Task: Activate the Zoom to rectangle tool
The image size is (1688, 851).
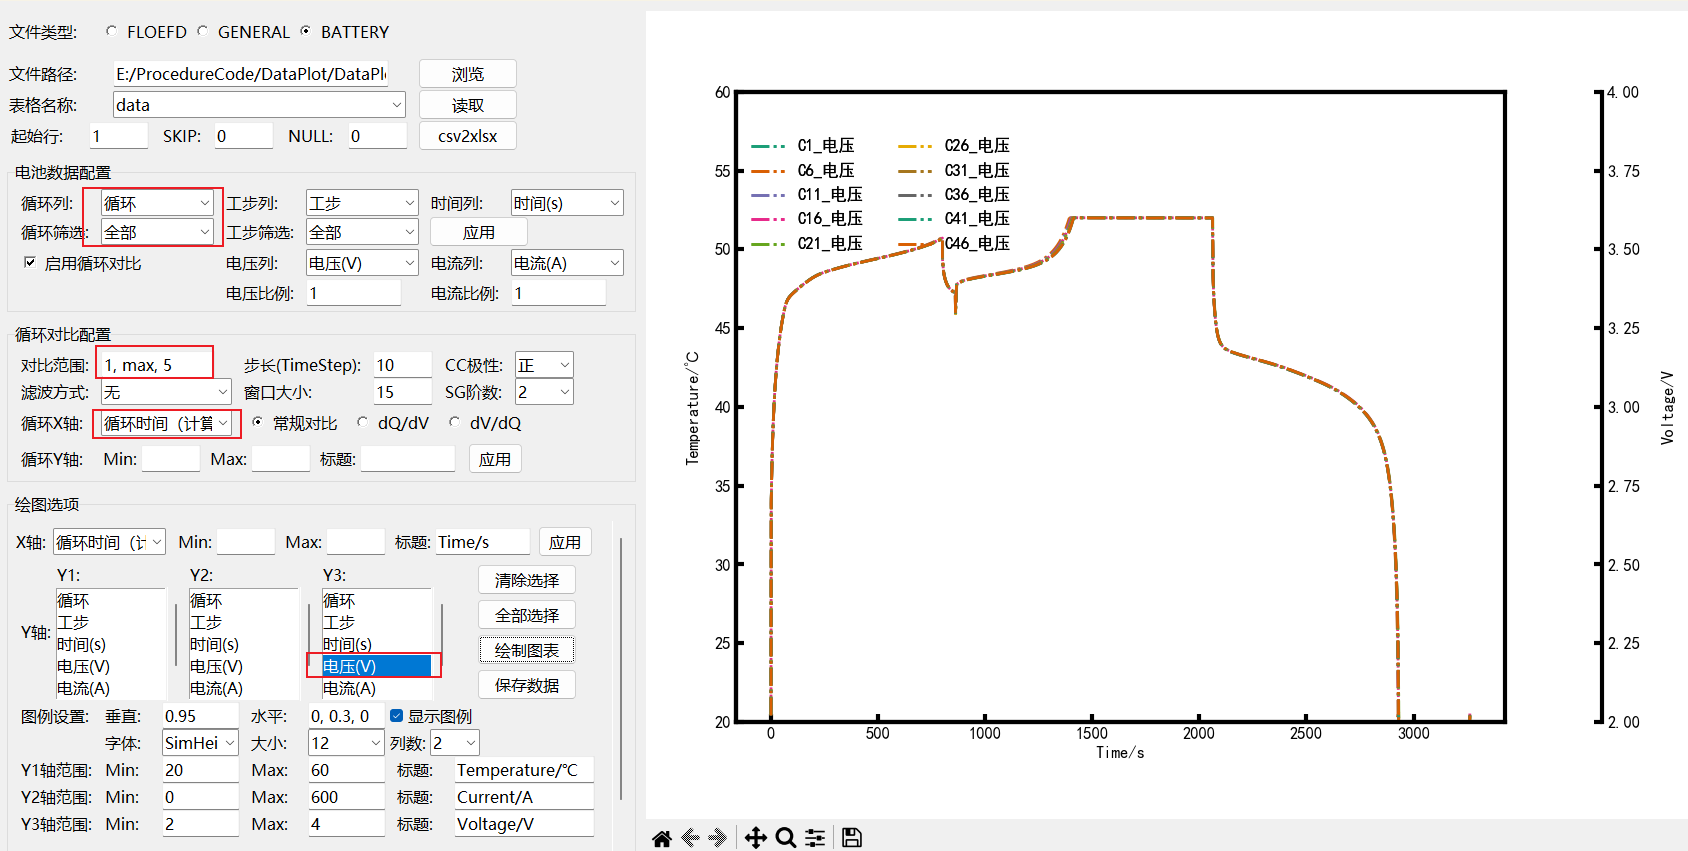Action: click(786, 838)
